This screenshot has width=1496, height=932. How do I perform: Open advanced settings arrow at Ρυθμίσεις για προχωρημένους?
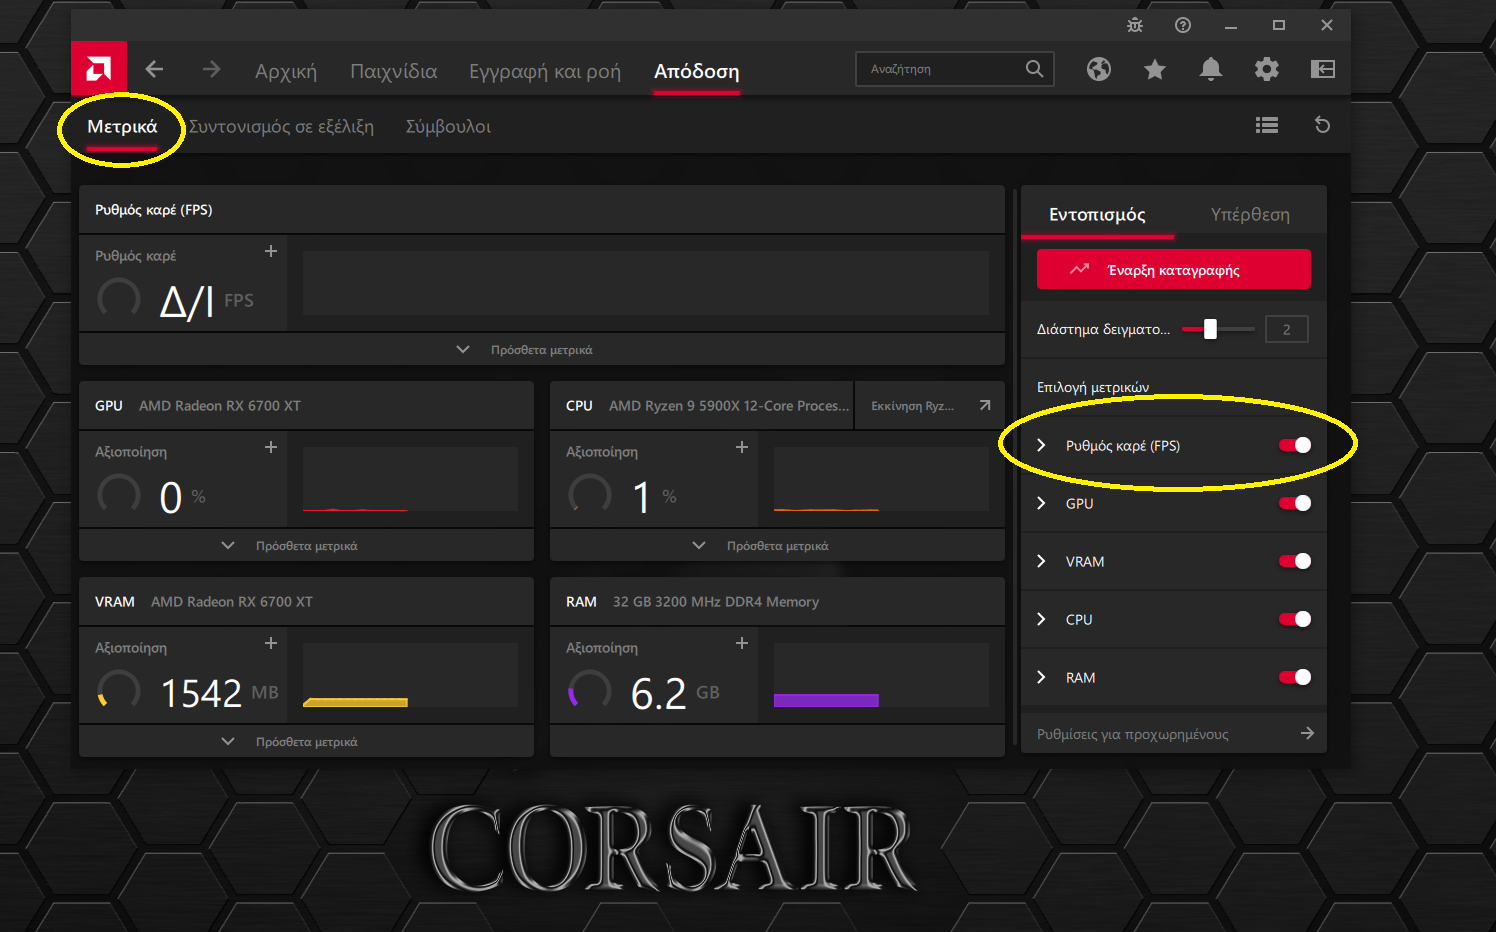pos(1307,733)
